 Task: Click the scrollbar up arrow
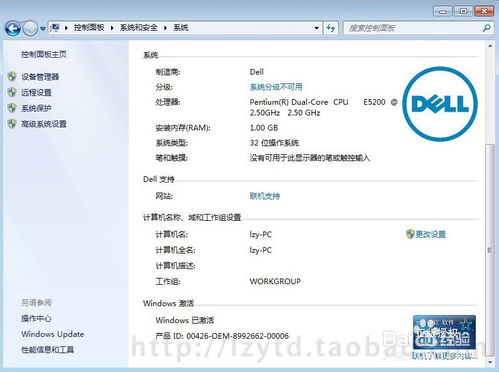pyautogui.click(x=490, y=46)
